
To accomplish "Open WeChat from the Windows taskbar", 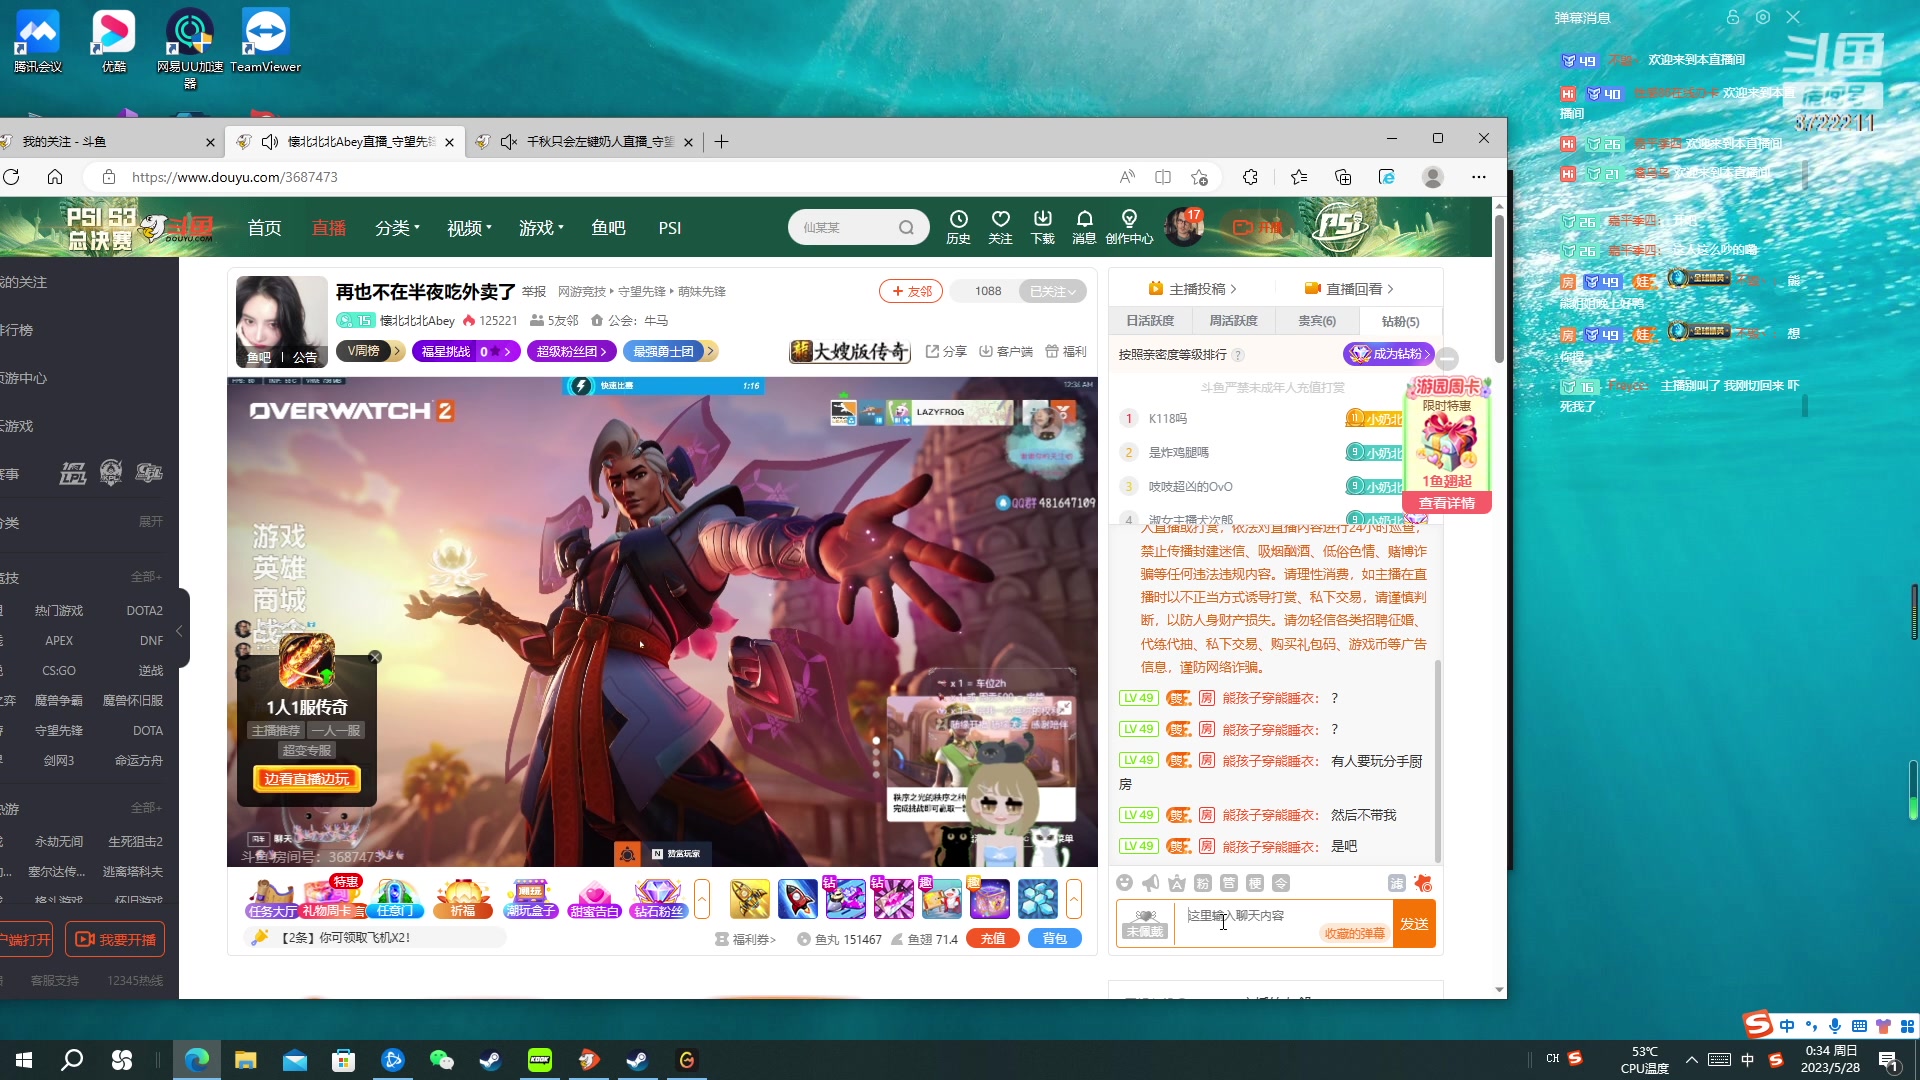I will 441,1060.
